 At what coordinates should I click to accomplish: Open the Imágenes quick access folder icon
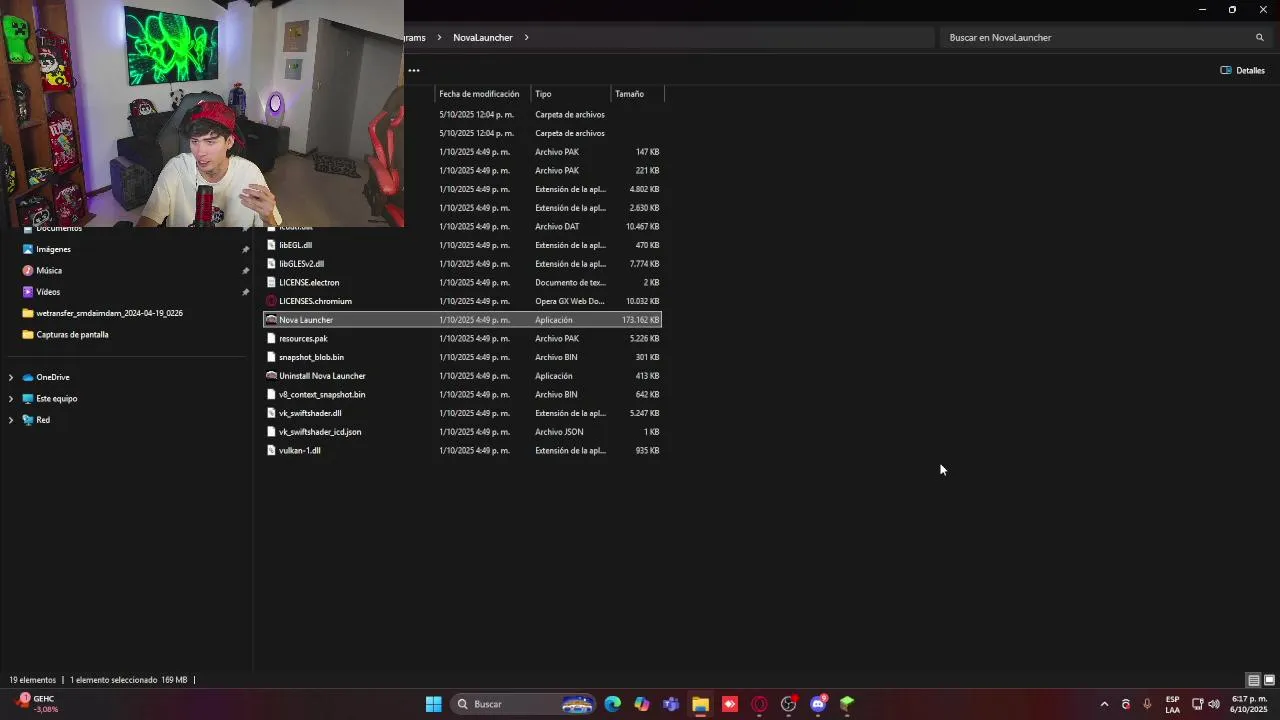pyautogui.click(x=28, y=249)
